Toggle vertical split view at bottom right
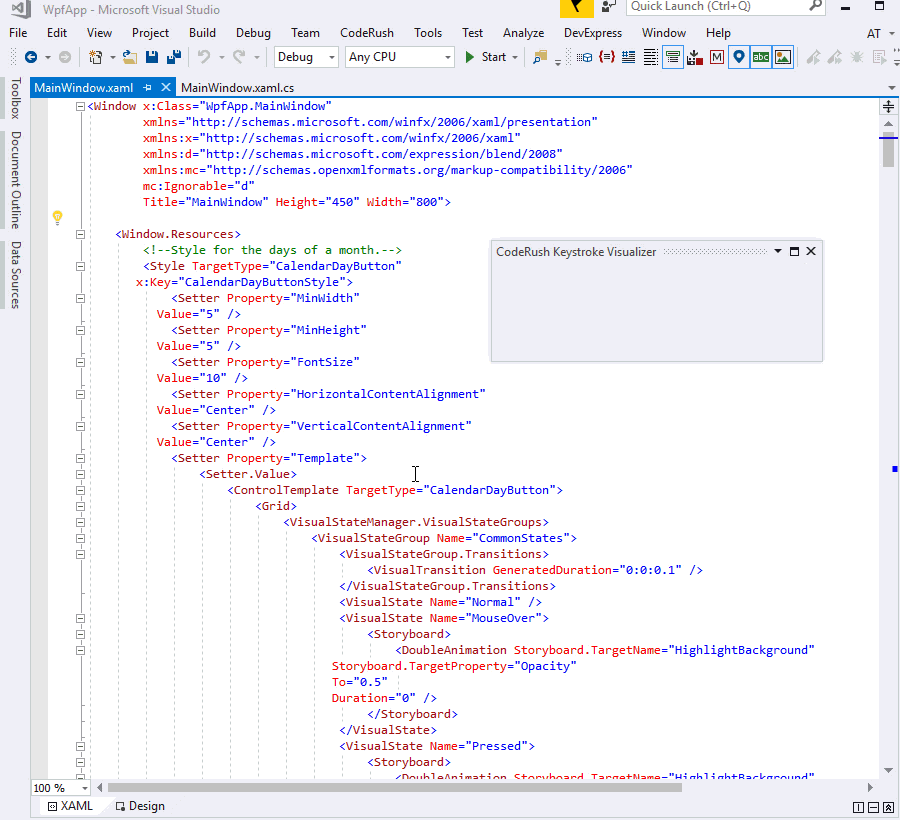900x820 pixels. (858, 807)
